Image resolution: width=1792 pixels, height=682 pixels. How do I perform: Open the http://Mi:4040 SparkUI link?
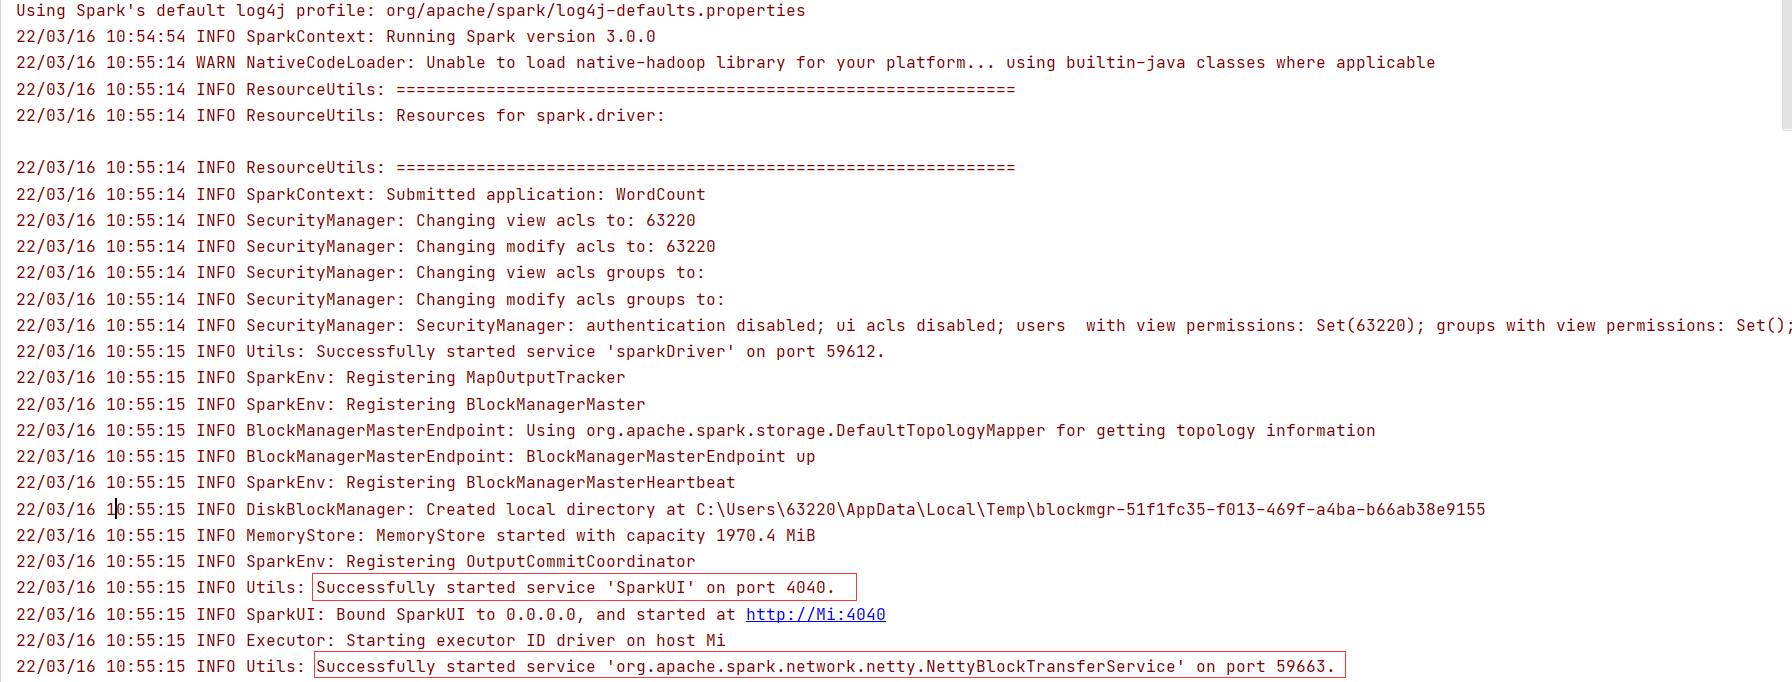click(815, 614)
